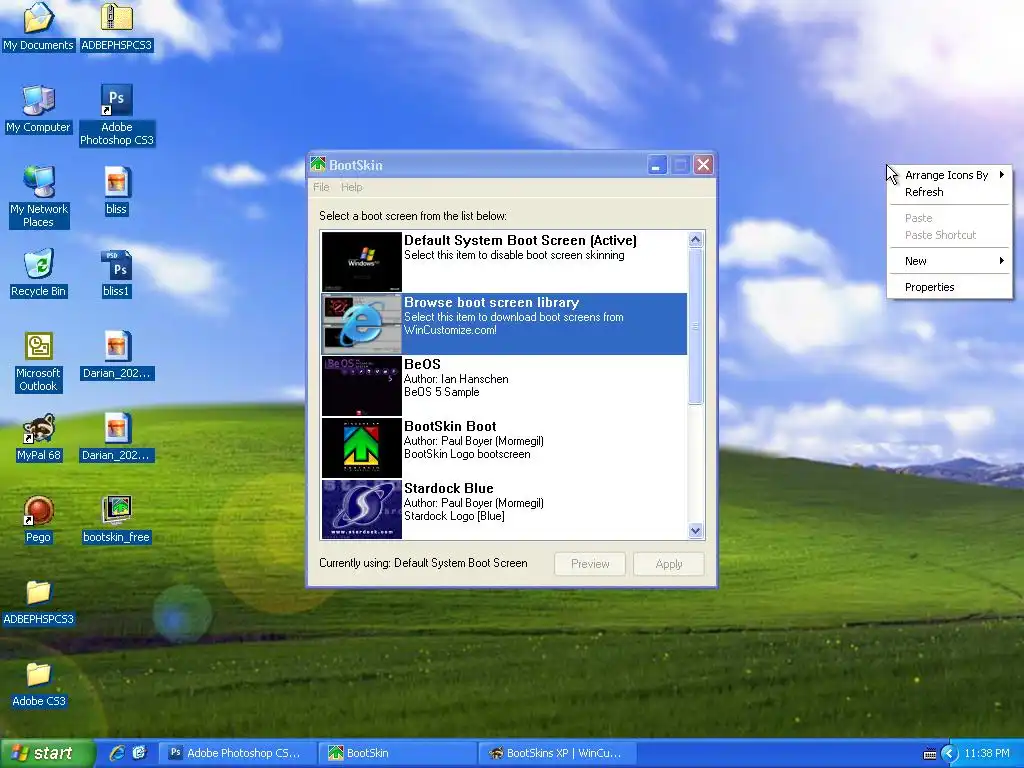Image resolution: width=1024 pixels, height=768 pixels.
Task: Switch to BootSkin taskbar button
Action: 397,753
